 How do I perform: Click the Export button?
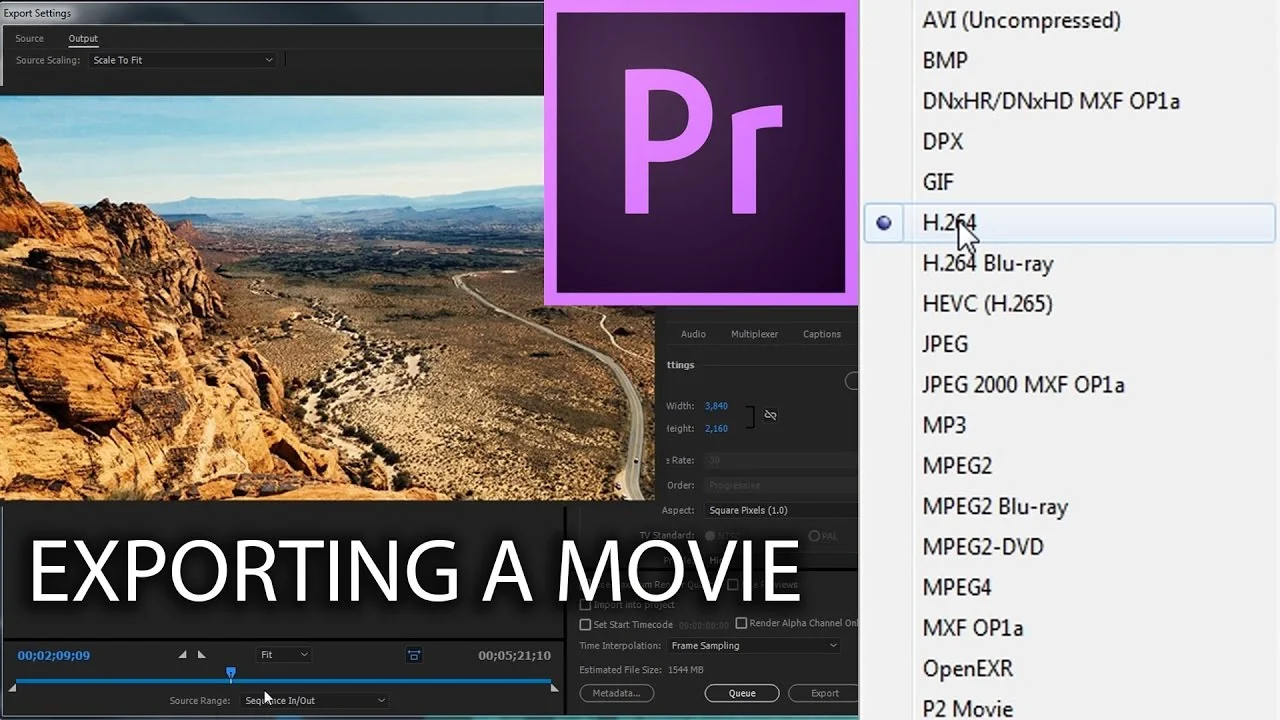824,693
